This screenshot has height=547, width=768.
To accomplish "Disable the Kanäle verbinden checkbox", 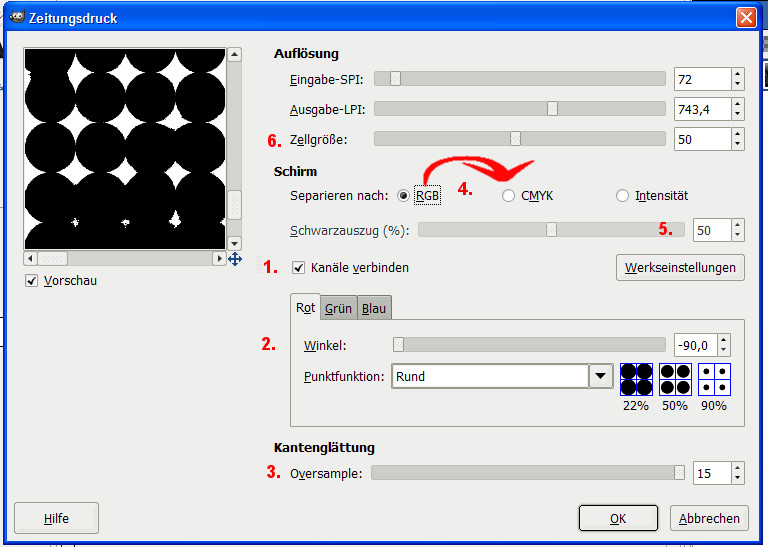I will [299, 268].
